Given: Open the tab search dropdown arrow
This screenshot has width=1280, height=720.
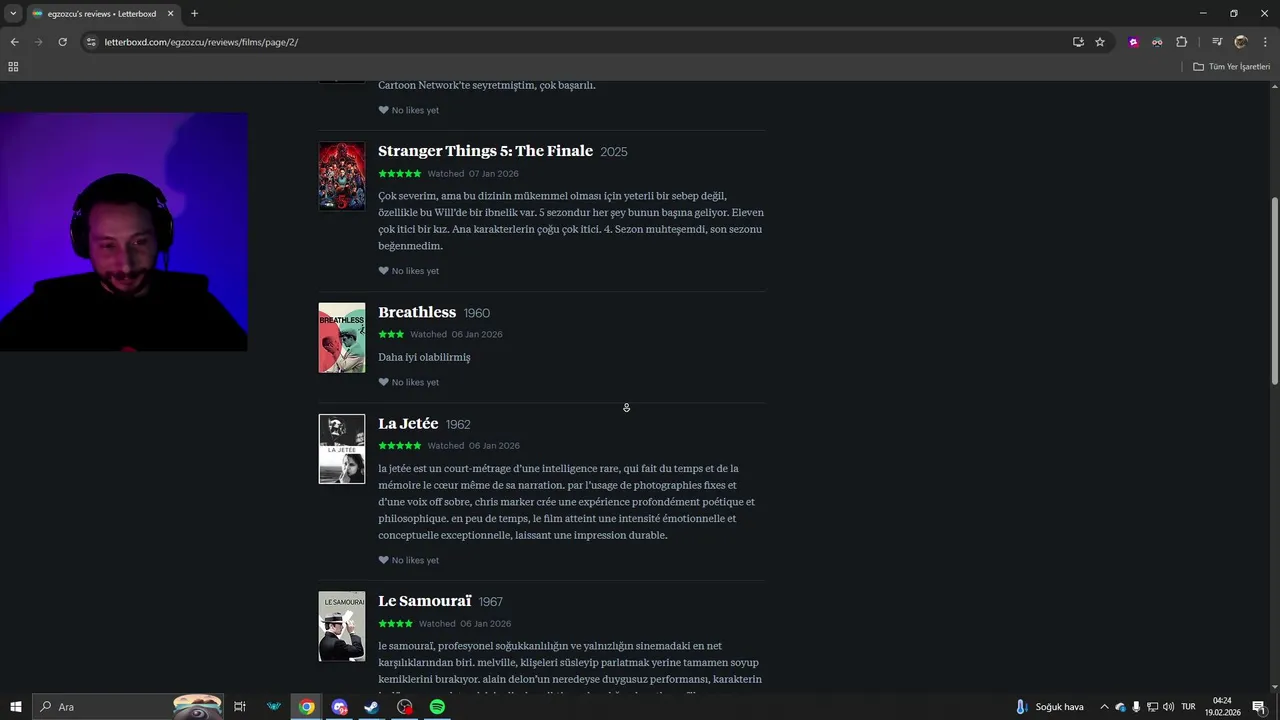Looking at the screenshot, I should (x=13, y=14).
